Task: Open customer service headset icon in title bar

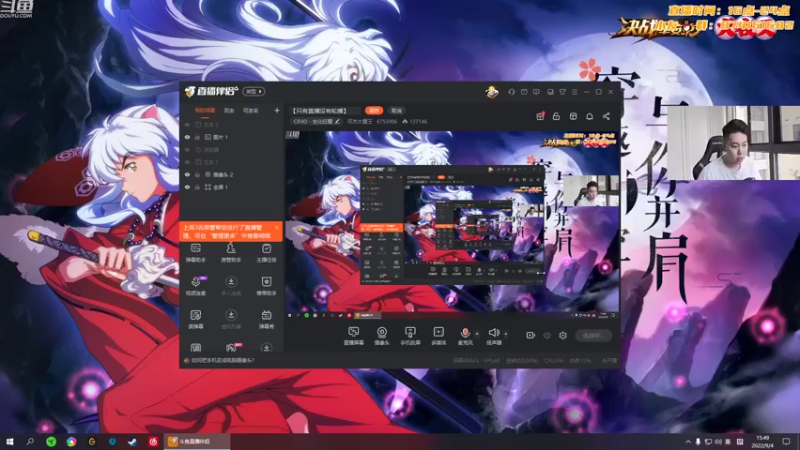Action: click(512, 92)
